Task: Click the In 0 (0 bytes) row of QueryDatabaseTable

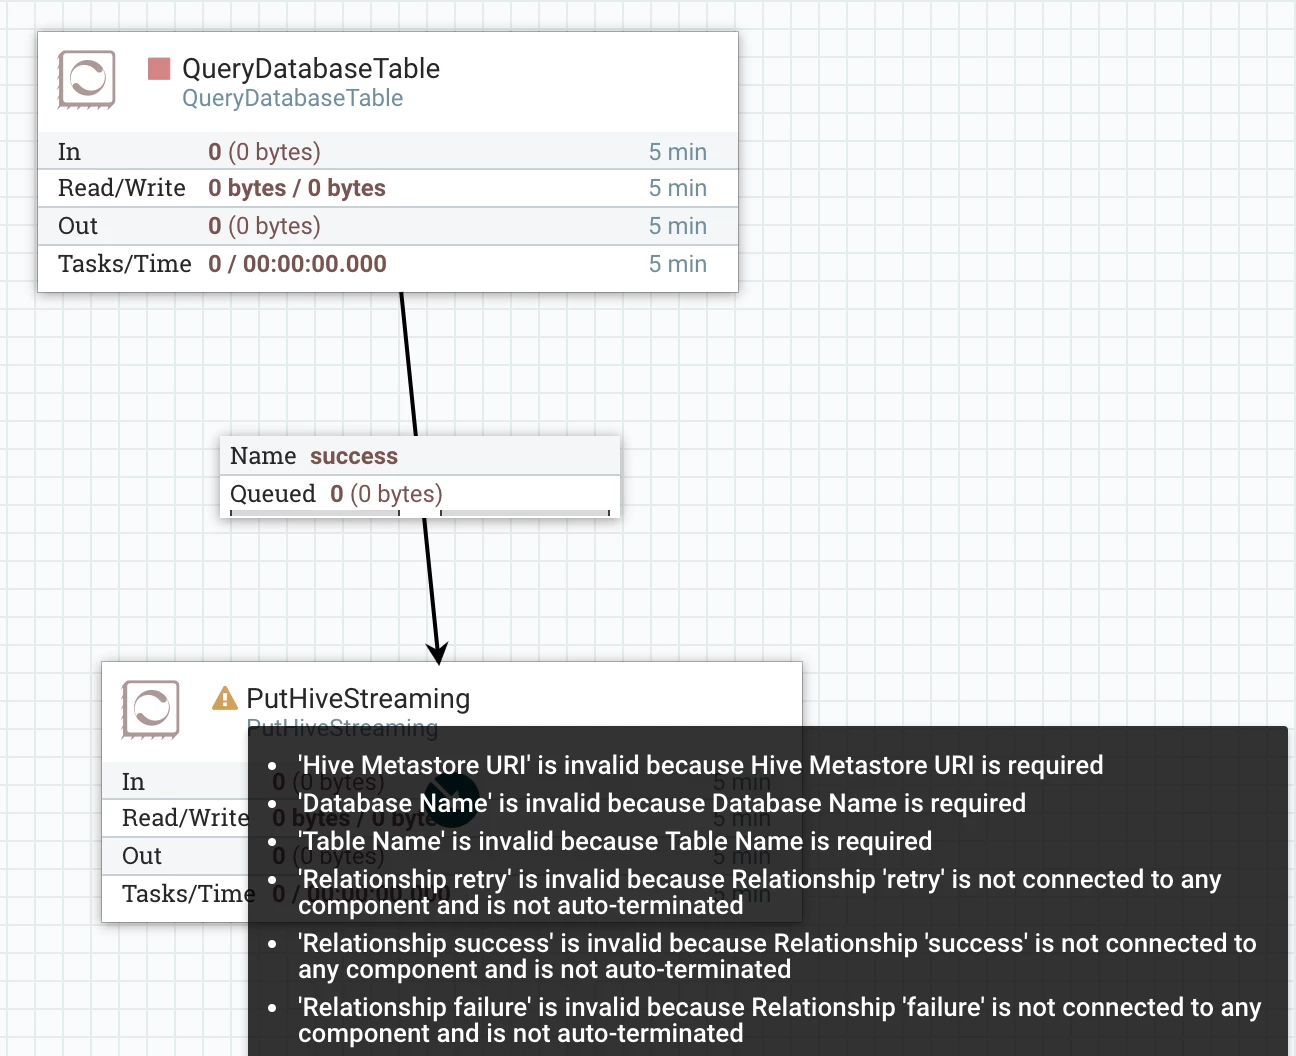Action: (x=388, y=152)
